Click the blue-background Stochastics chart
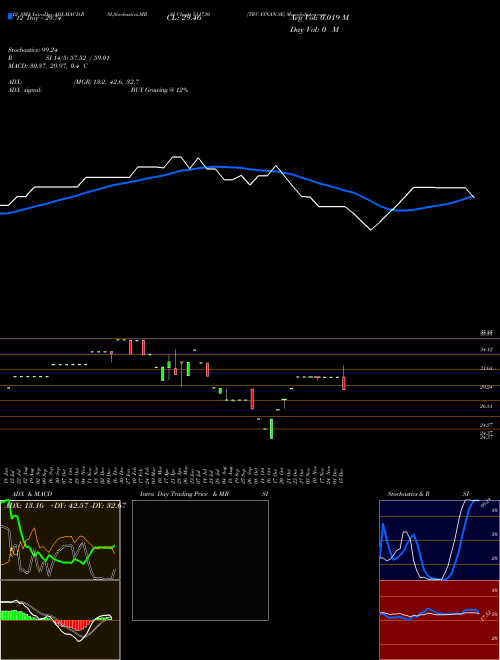The width and height of the screenshot is (500, 660). pos(439,540)
